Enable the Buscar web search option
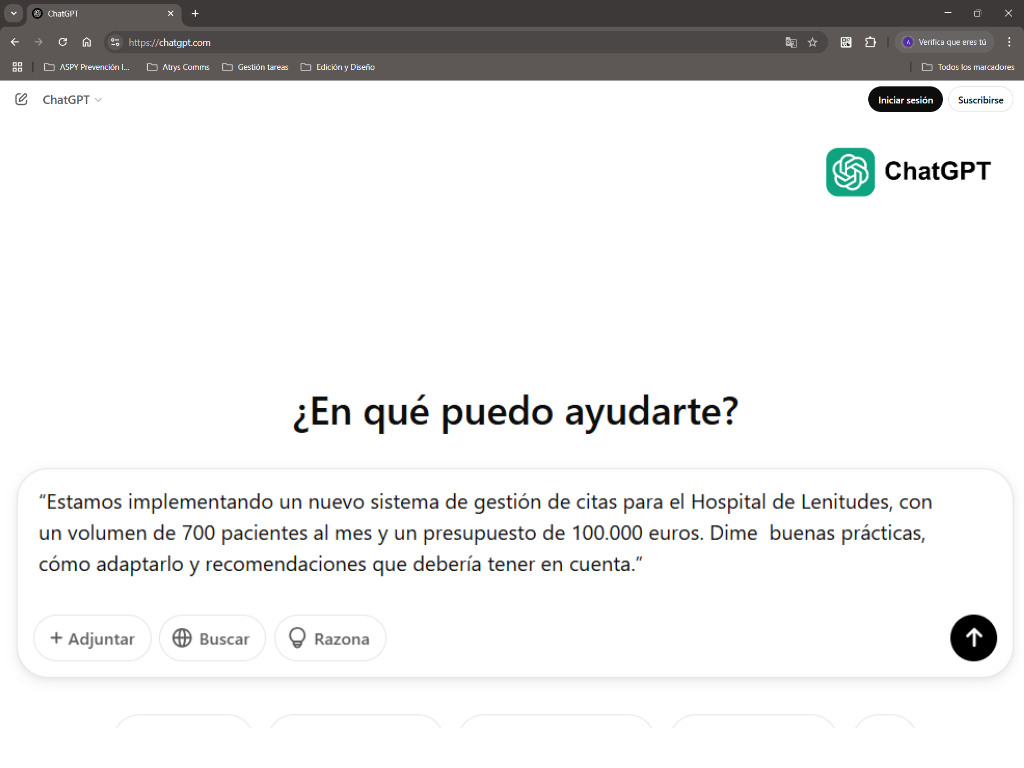The width and height of the screenshot is (1024, 768). (x=212, y=638)
